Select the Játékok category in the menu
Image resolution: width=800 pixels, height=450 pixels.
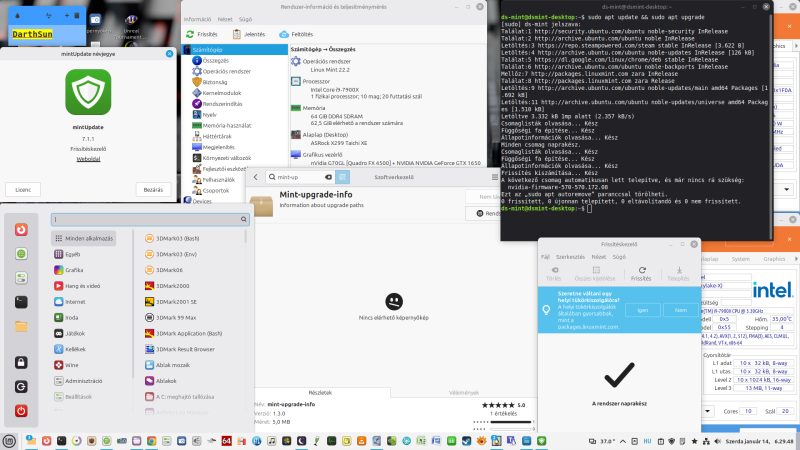click(x=84, y=333)
